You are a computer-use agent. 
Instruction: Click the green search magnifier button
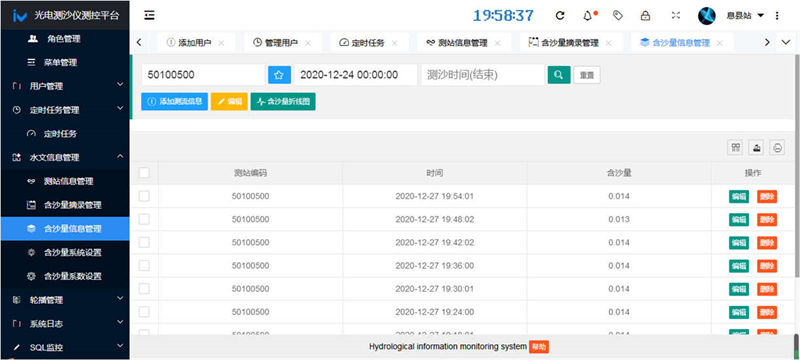(x=559, y=75)
